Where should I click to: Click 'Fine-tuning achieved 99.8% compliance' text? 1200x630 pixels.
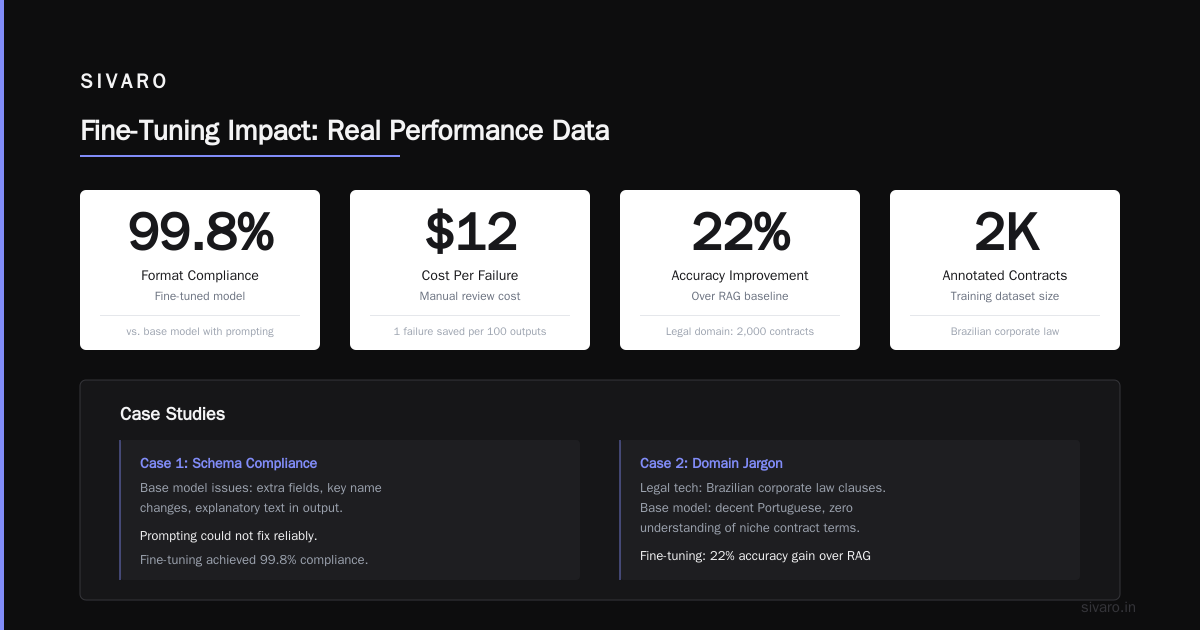(254, 559)
